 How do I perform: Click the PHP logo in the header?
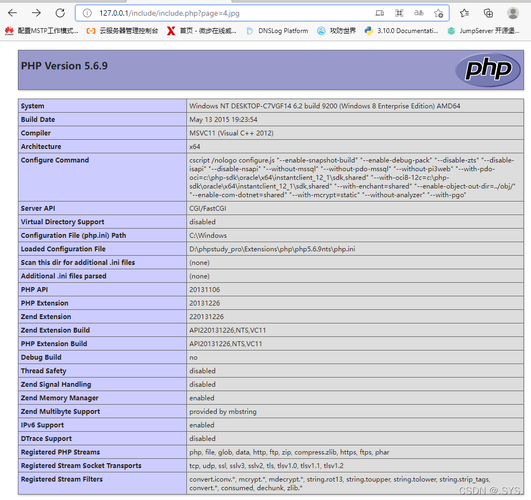point(488,69)
